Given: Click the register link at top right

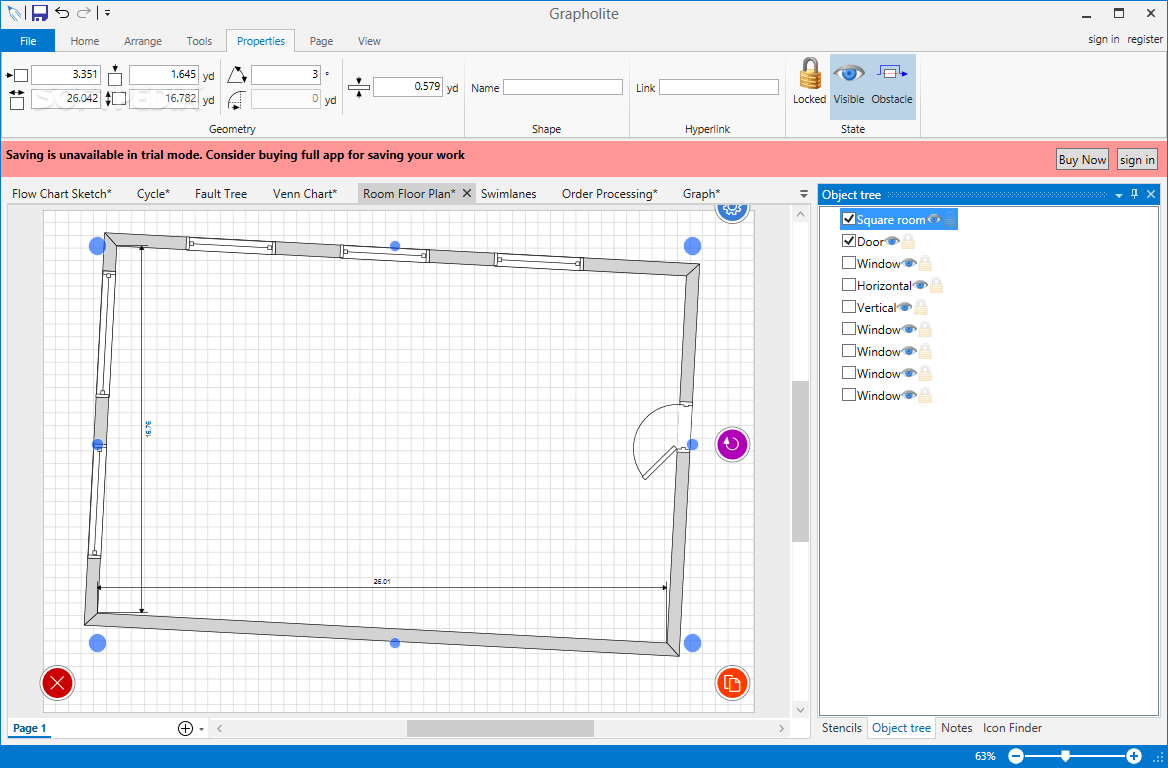Looking at the screenshot, I should [x=1145, y=39].
